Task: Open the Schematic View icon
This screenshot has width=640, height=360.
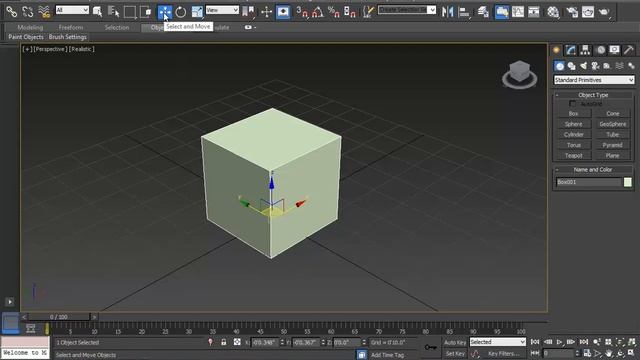Action: coord(533,12)
